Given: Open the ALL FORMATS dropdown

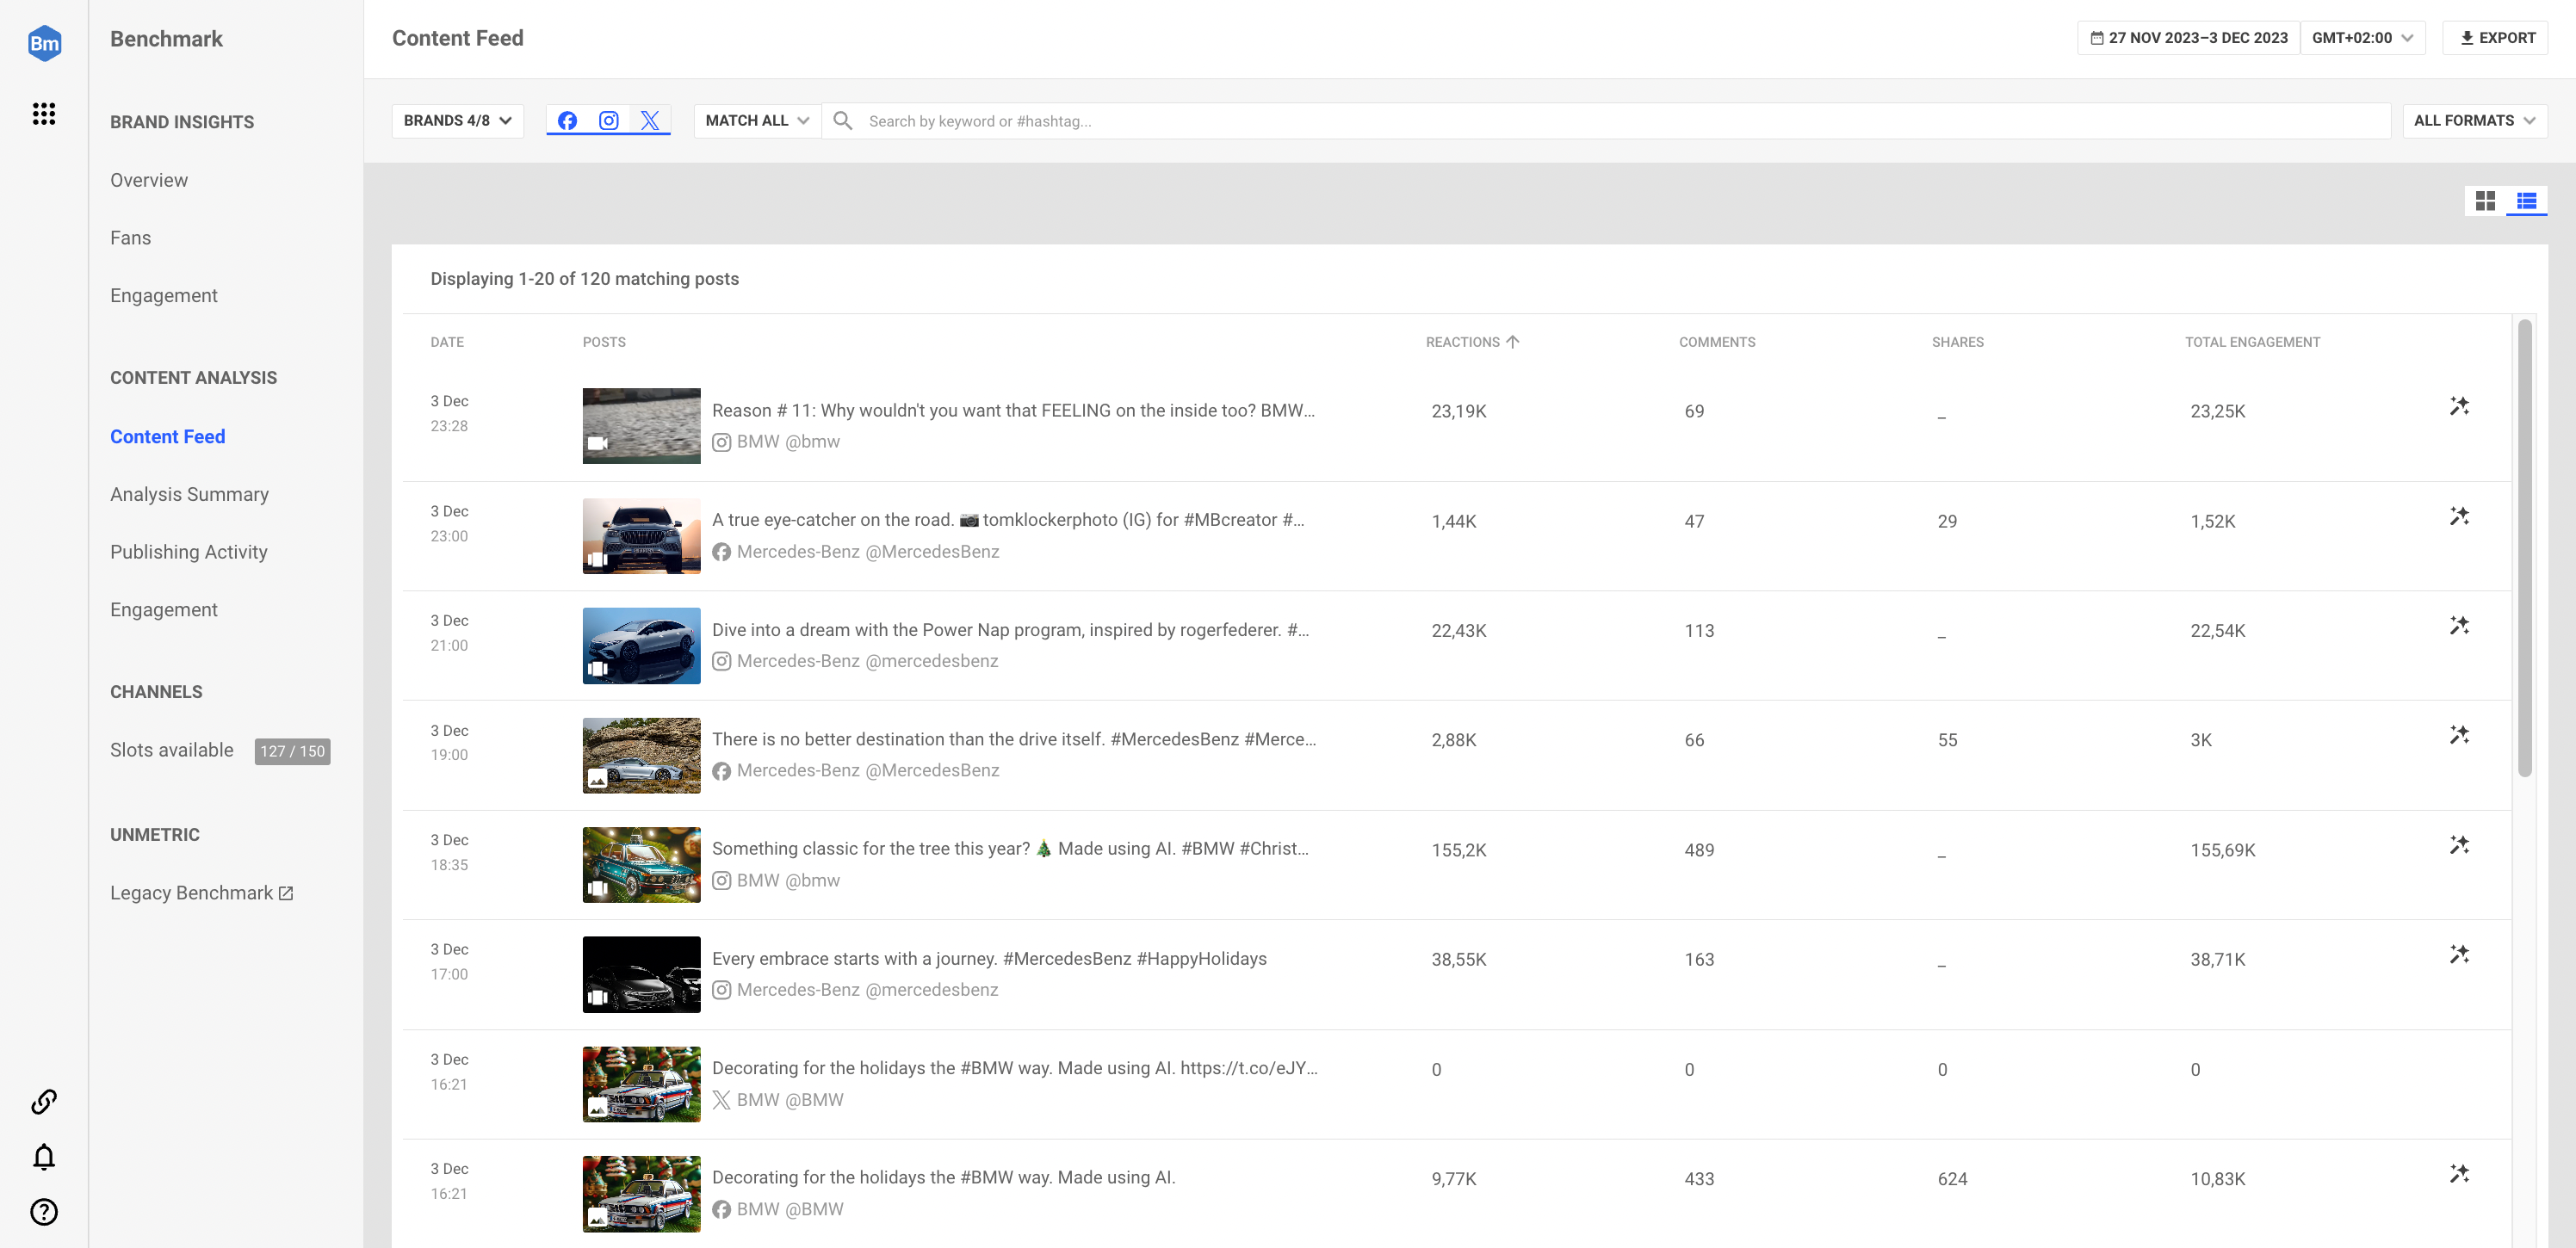Looking at the screenshot, I should tap(2474, 121).
